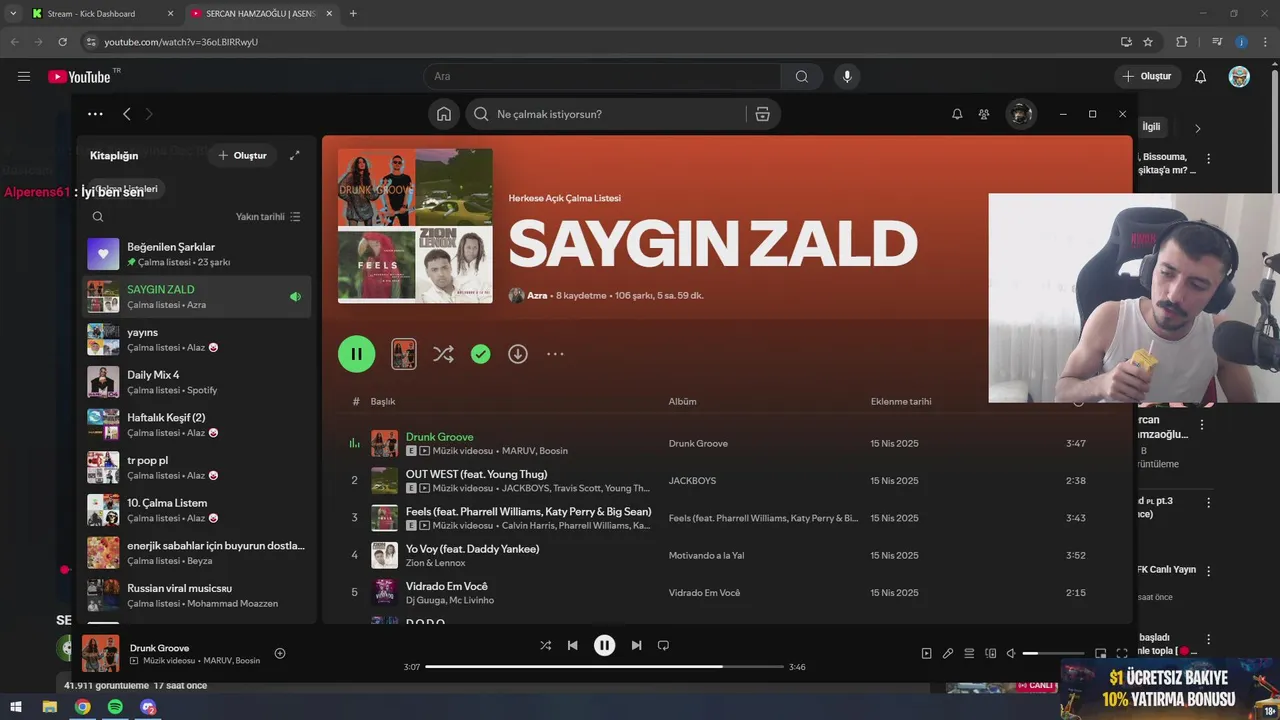Open tr pop pl playlist
The width and height of the screenshot is (1280, 720).
point(196,467)
